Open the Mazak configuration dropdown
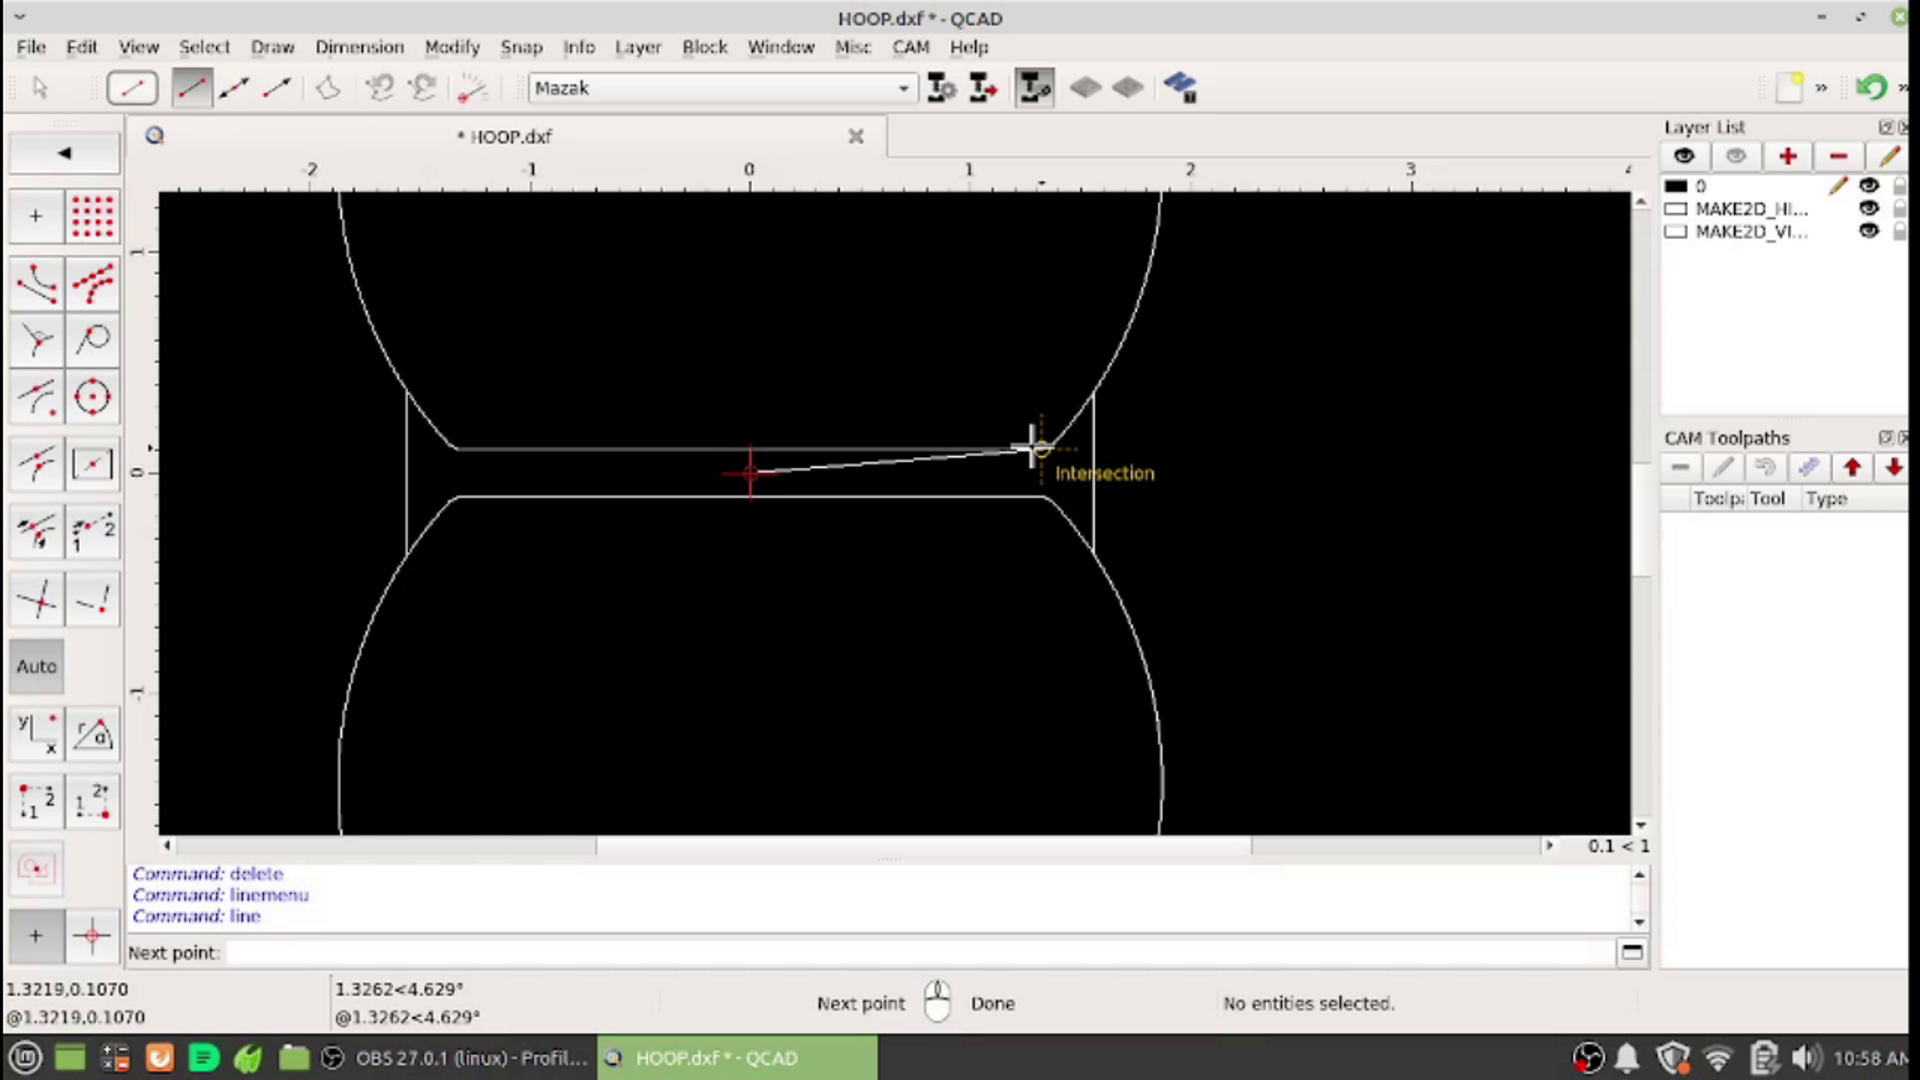1920x1080 pixels. click(722, 88)
